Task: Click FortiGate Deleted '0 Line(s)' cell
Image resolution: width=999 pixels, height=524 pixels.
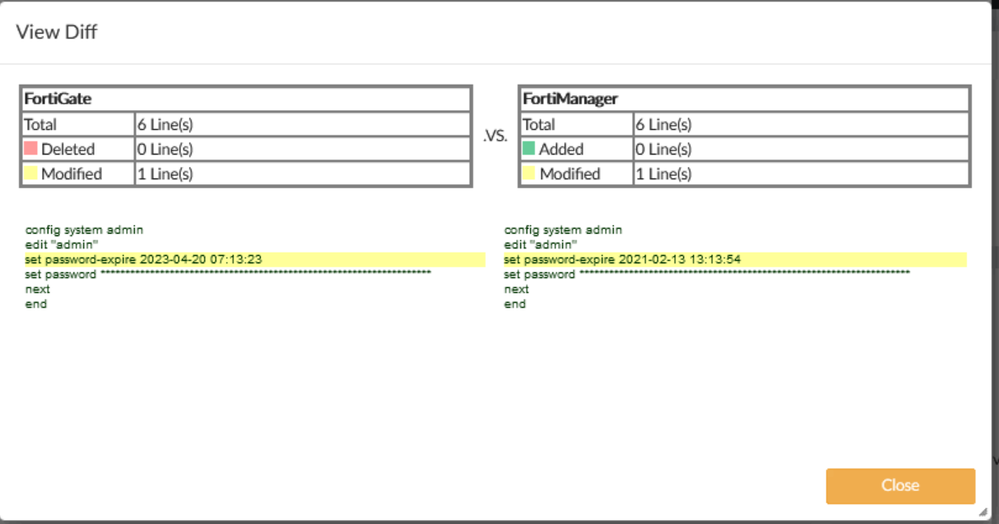Action: [x=303, y=149]
